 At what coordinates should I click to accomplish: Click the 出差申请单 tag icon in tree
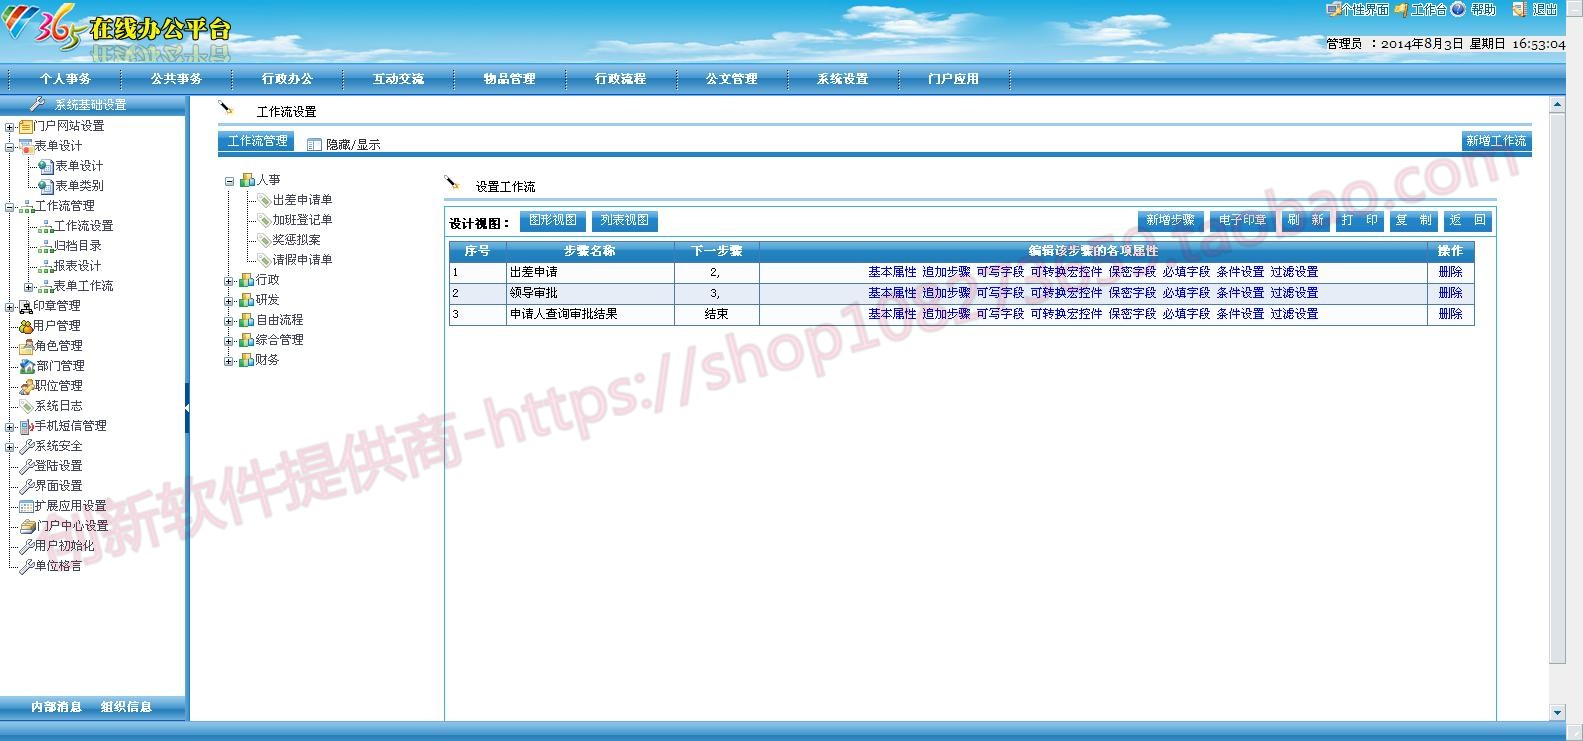tap(264, 200)
